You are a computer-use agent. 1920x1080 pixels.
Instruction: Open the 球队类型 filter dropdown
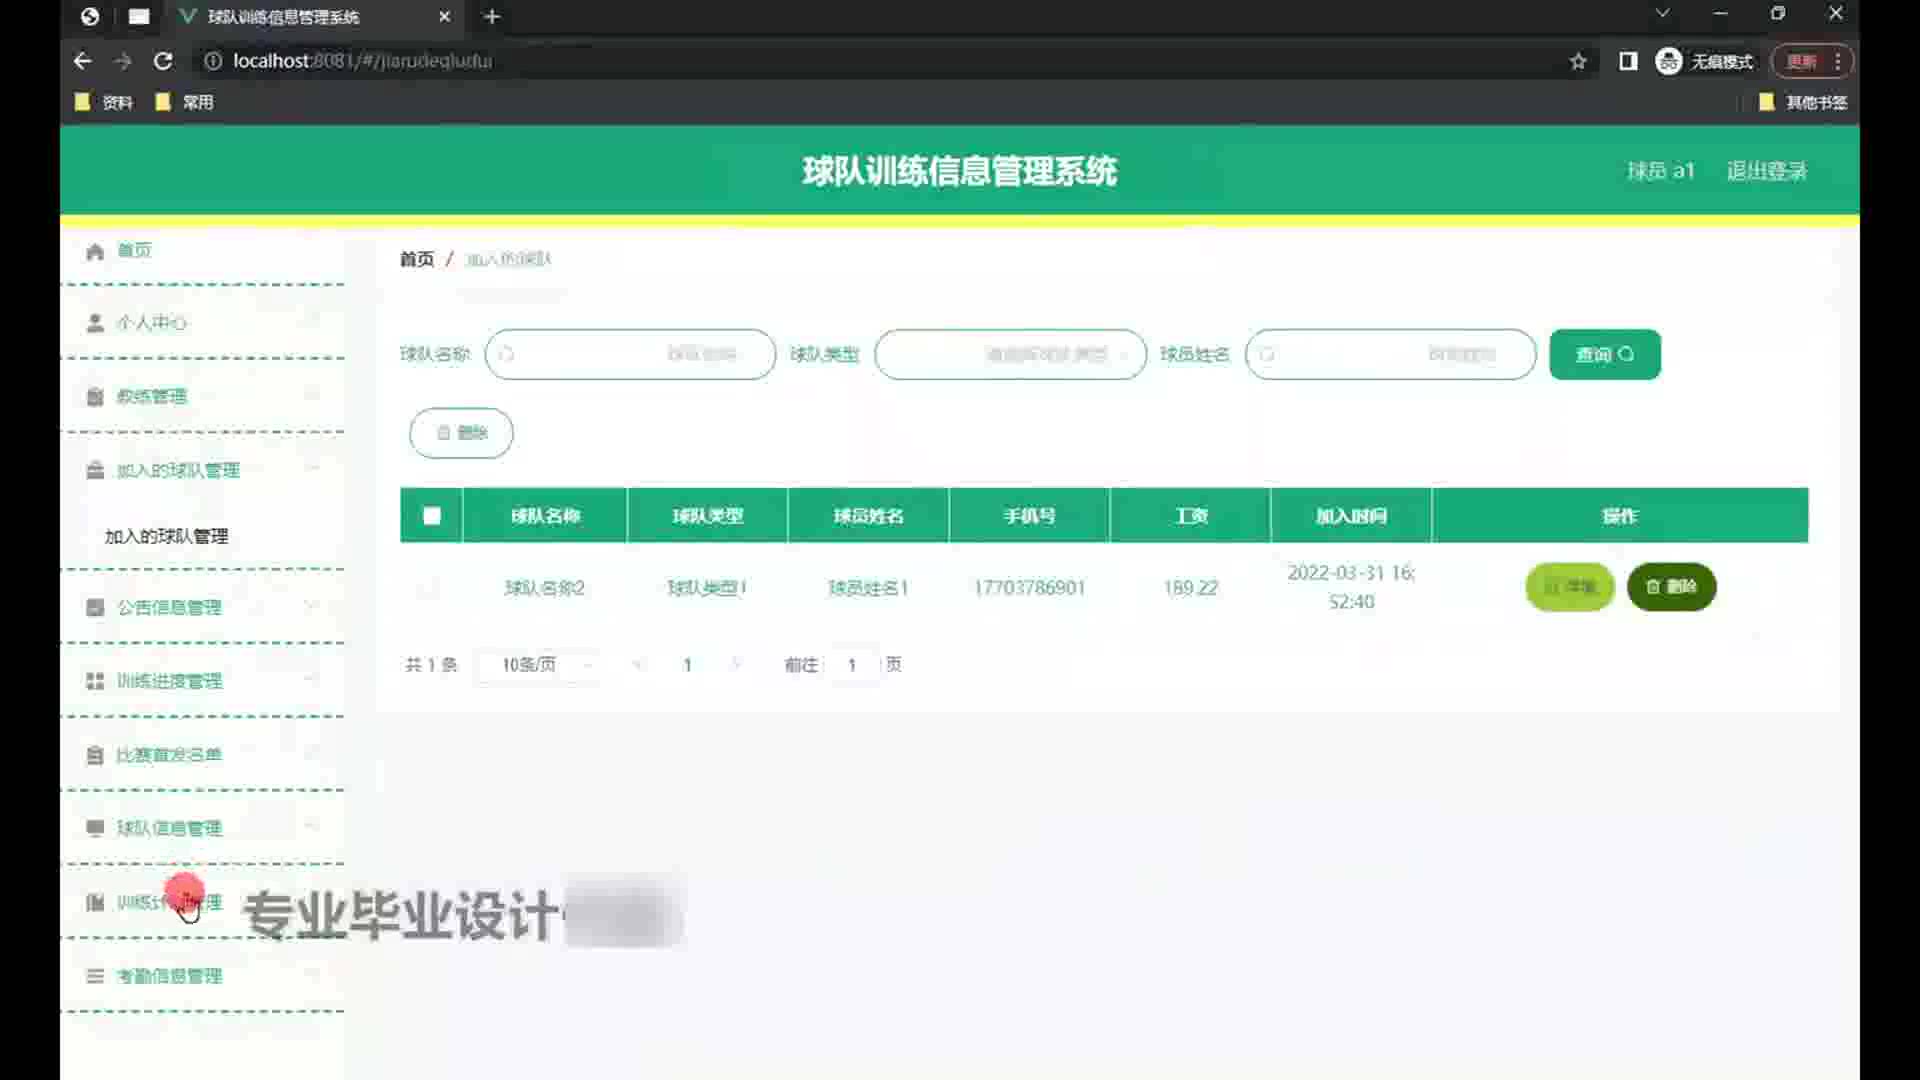(x=1010, y=354)
